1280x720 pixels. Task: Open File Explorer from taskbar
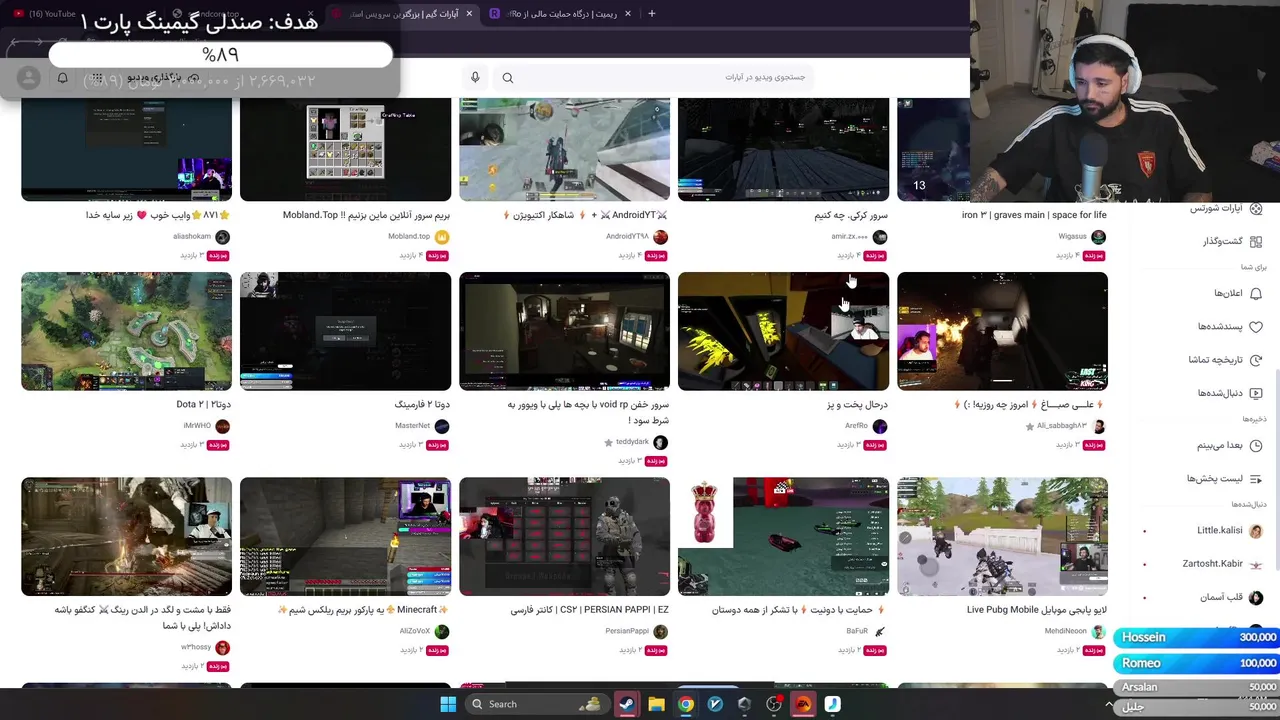[x=656, y=704]
